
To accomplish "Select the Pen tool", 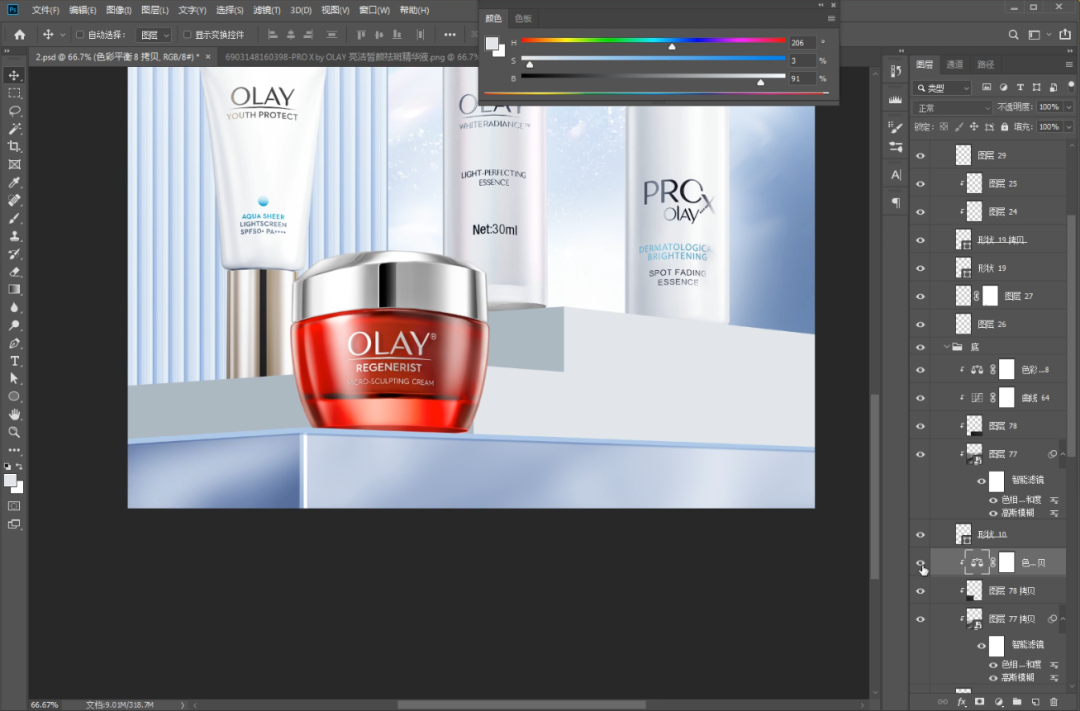I will point(14,343).
